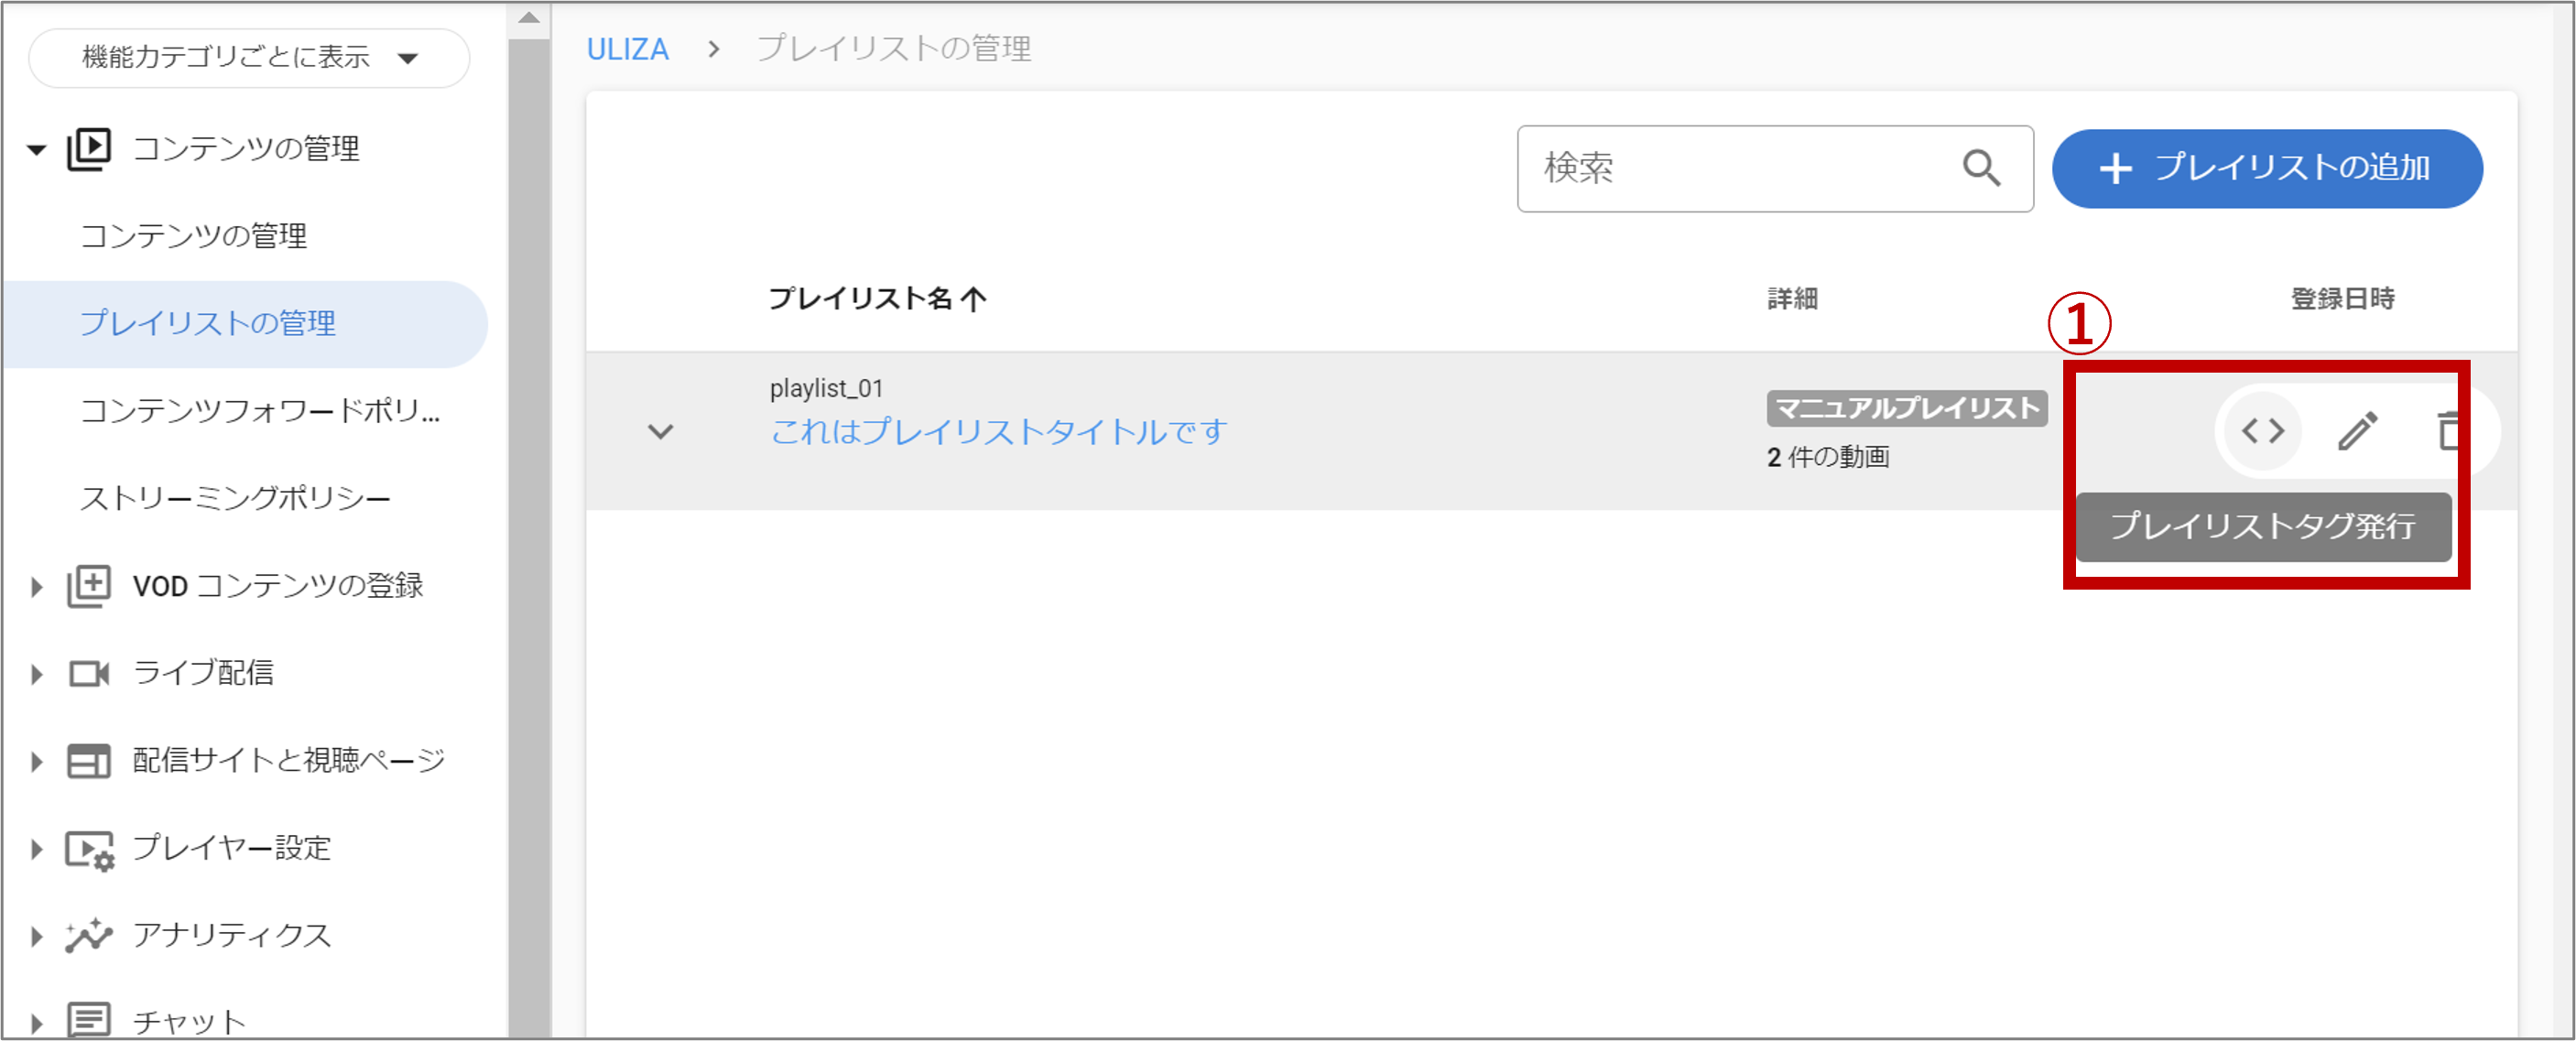Click the VOD コンテンツの登録 icon
This screenshot has height=1041, width=2576.
[89, 586]
